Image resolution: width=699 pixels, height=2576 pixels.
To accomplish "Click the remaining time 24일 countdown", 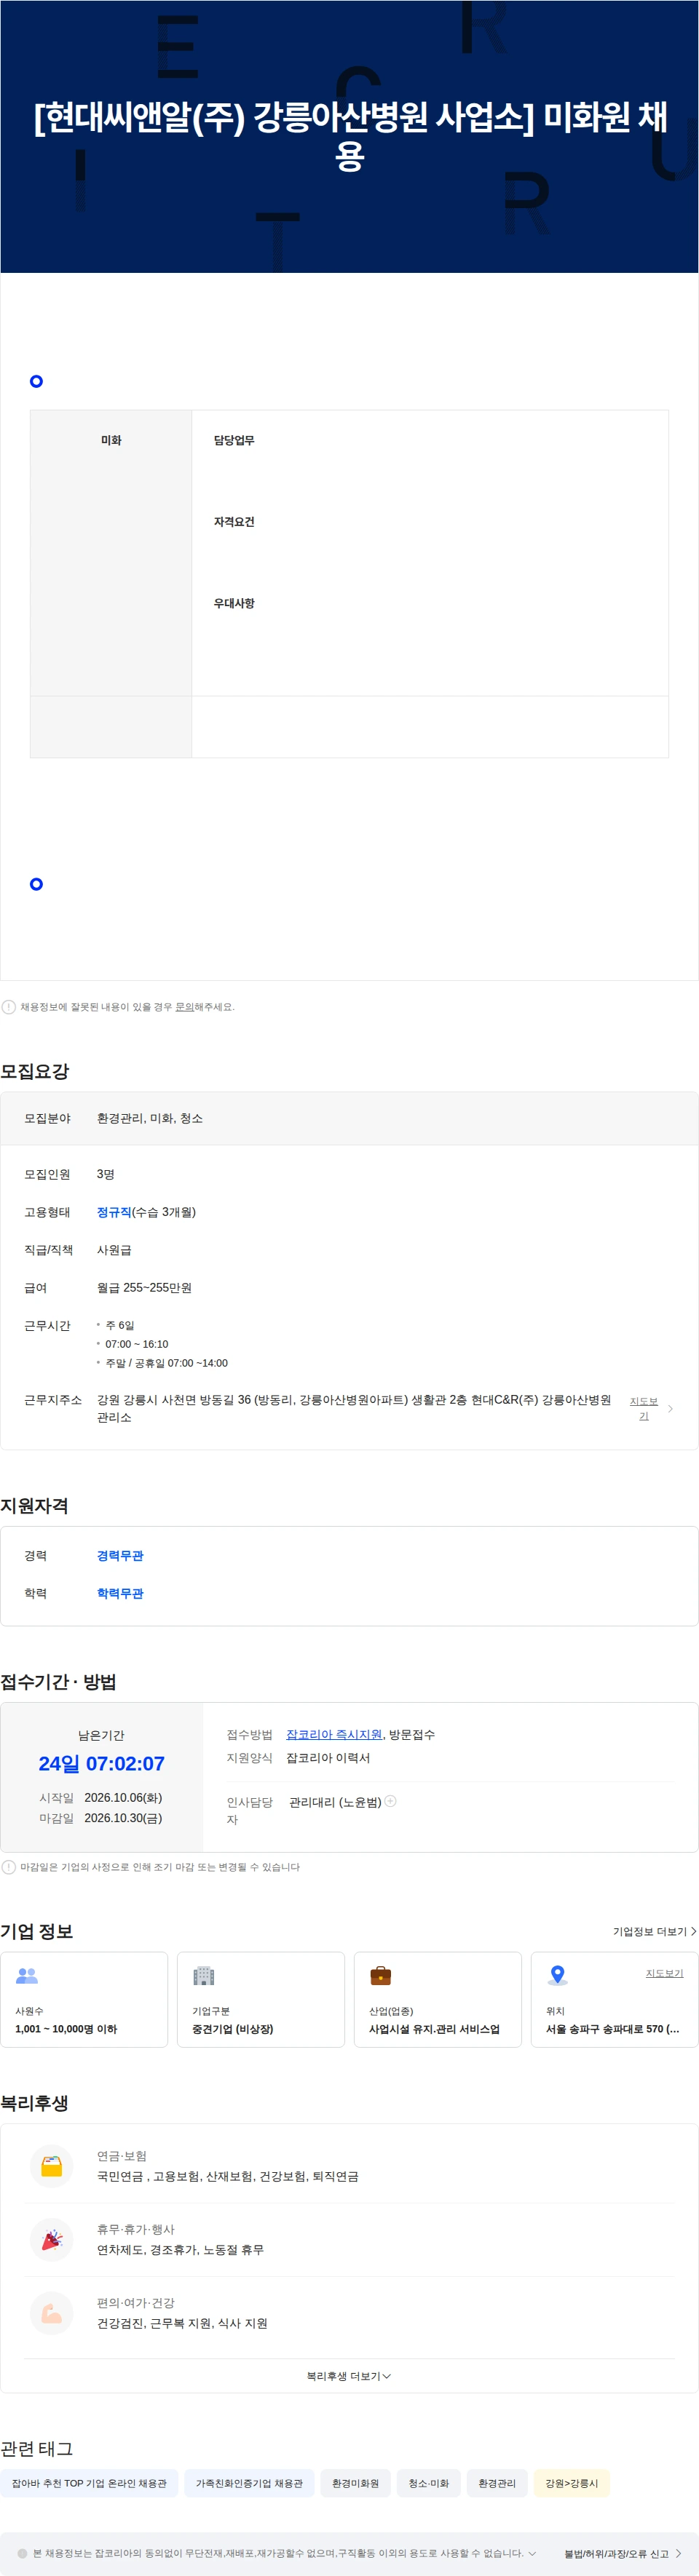I will click(102, 1763).
